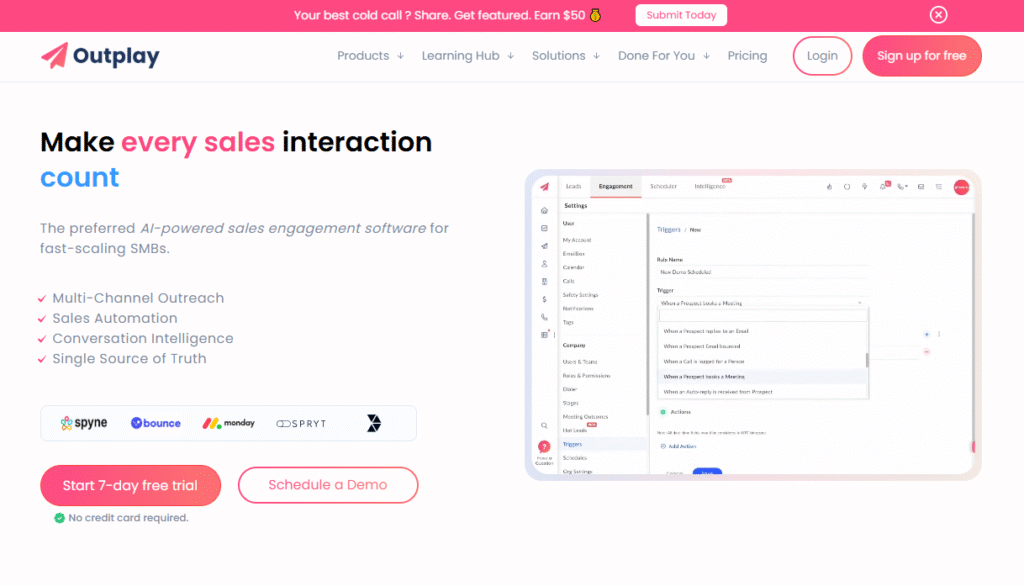
Task: Open the paper plane Sequences icon in app sidebar
Action: (544, 246)
